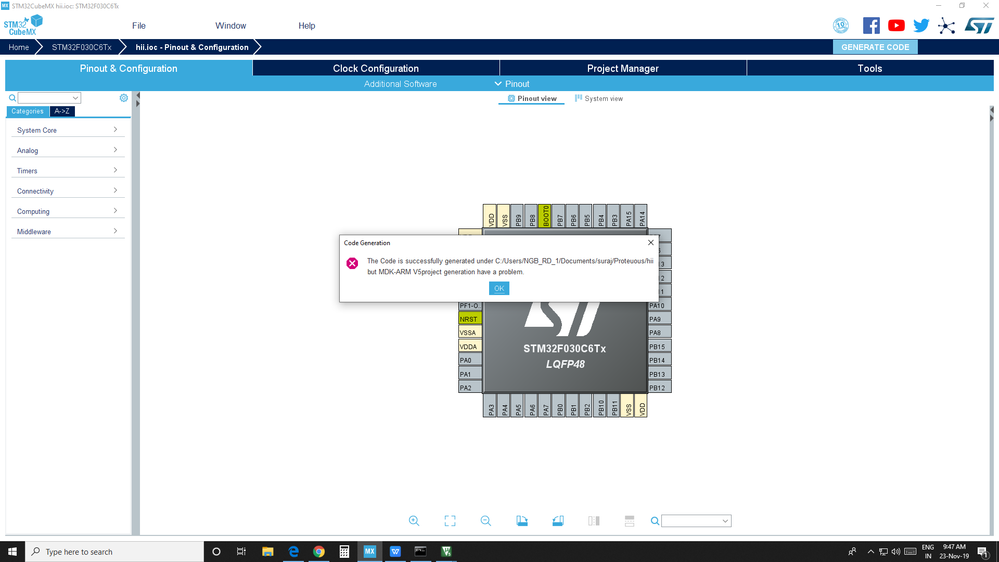The image size is (999, 562).
Task: Rotate chip view counterclockwise icon
Action: tap(557, 521)
